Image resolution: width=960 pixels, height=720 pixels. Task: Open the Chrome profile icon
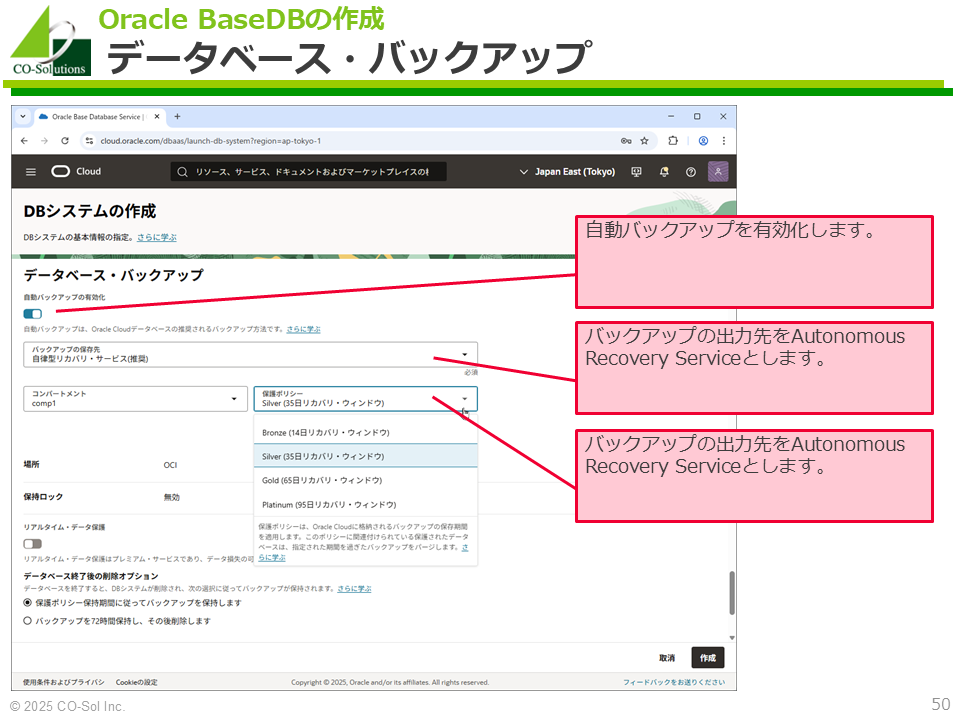[703, 141]
